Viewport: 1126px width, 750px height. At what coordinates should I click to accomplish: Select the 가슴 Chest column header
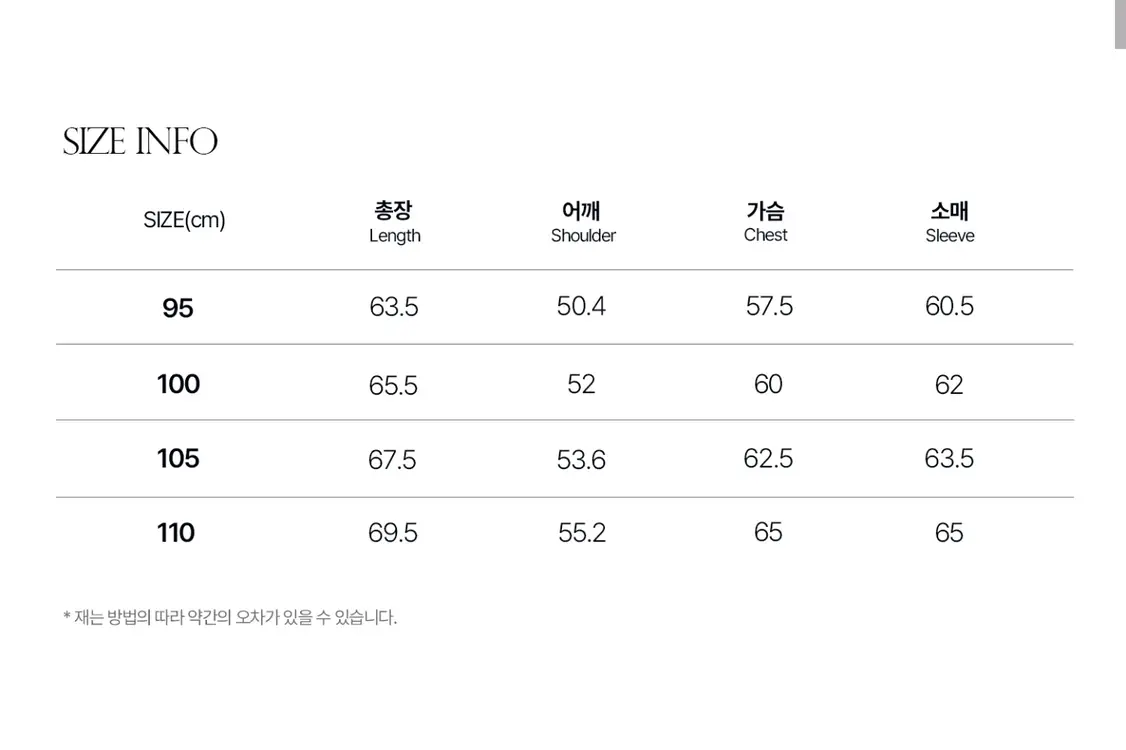tap(766, 222)
